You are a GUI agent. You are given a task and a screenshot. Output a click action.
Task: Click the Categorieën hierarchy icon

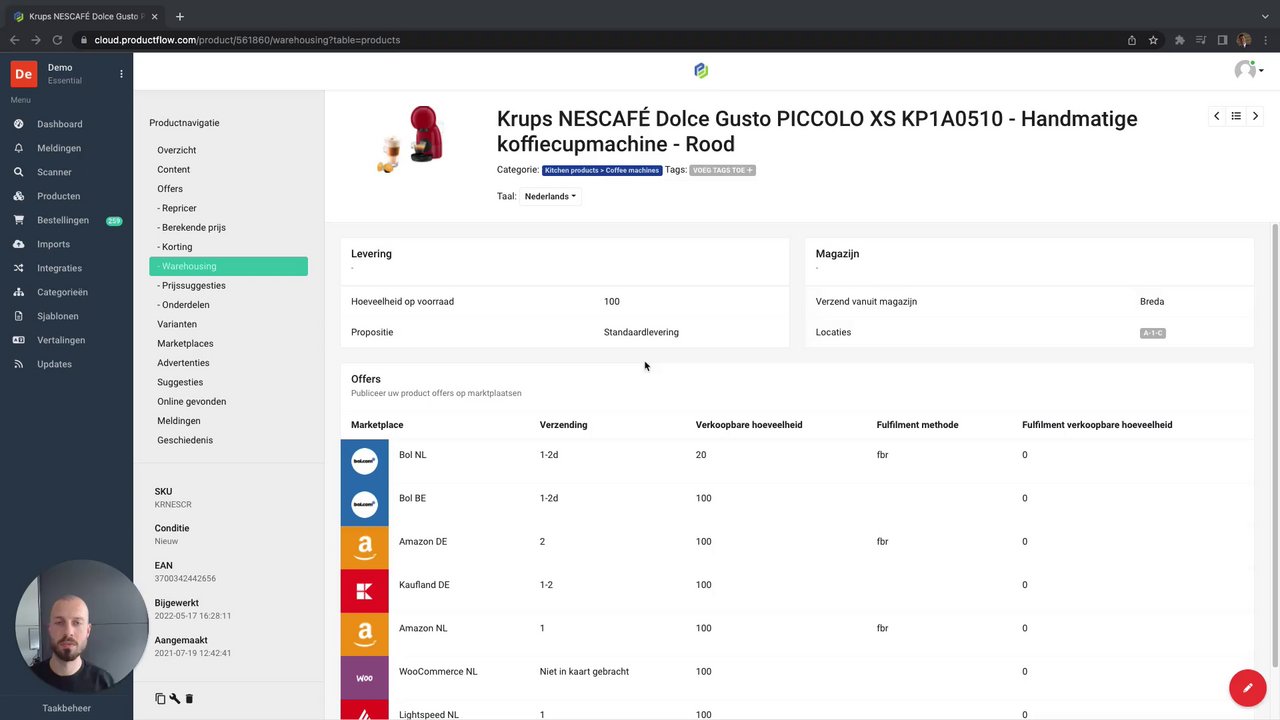coord(18,292)
